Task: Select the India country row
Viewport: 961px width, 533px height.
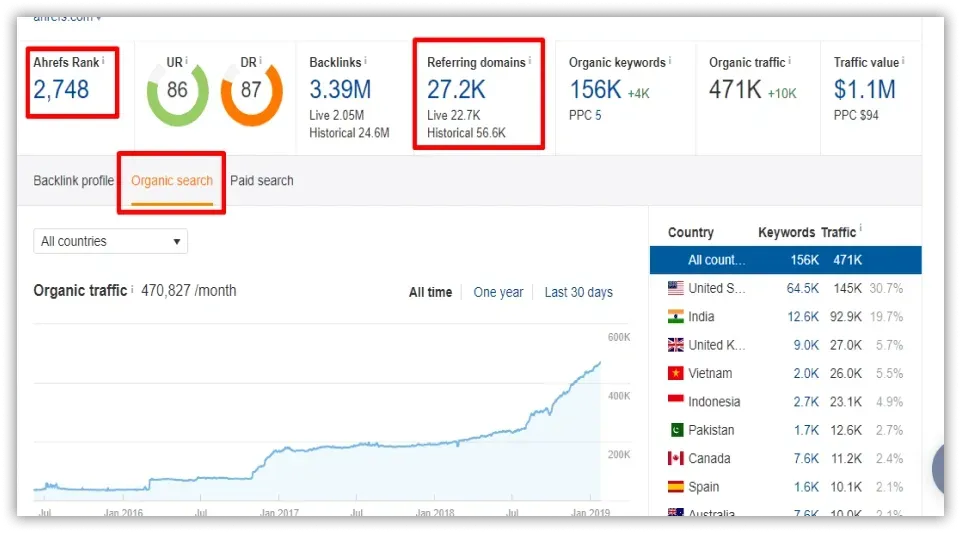Action: point(786,317)
